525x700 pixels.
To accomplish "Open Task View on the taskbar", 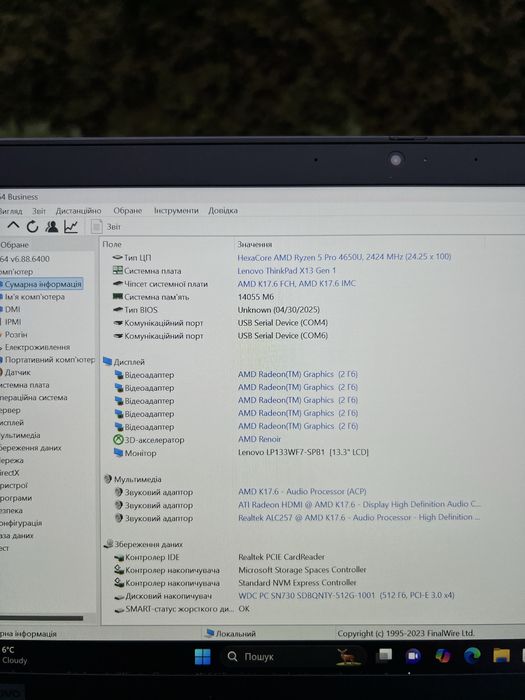I will [x=384, y=655].
